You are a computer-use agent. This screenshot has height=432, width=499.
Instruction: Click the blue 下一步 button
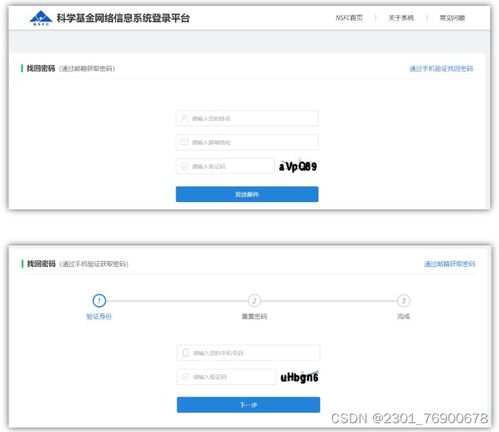pos(248,405)
